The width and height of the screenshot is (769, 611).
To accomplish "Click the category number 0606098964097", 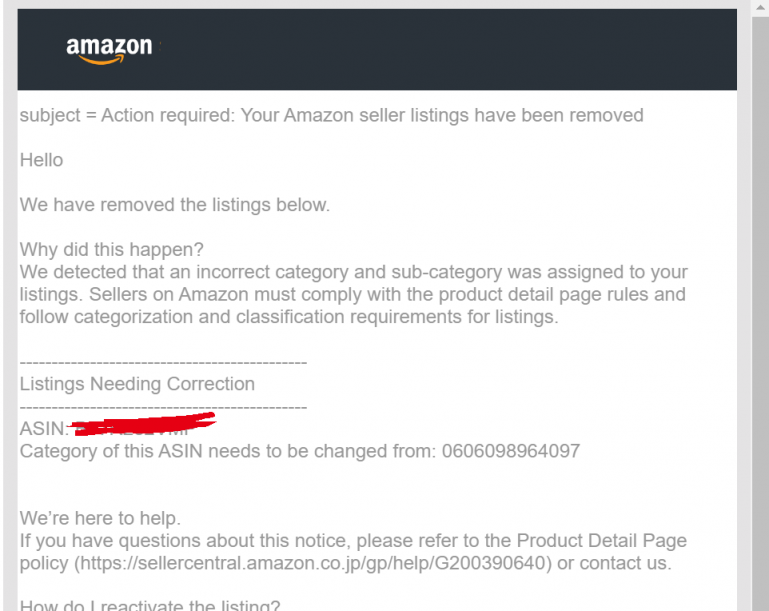I will pyautogui.click(x=511, y=451).
